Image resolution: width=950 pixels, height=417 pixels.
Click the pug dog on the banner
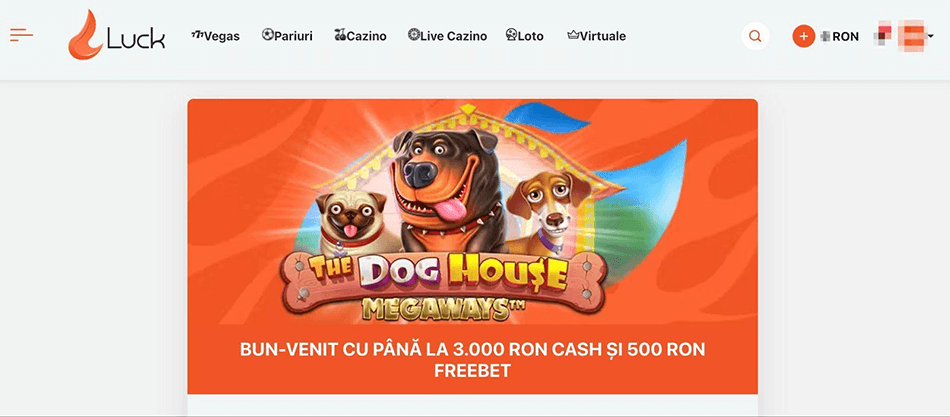[353, 223]
